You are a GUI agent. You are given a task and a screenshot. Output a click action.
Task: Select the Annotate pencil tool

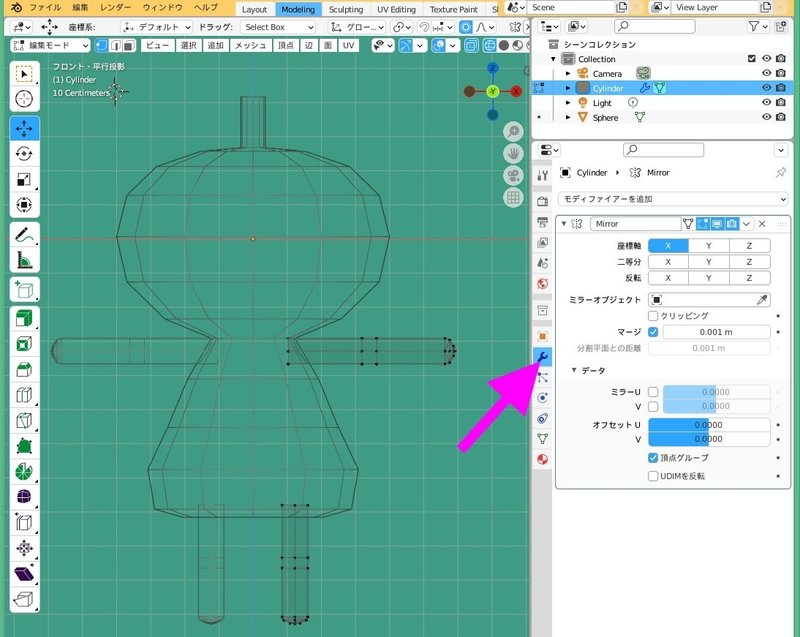[x=25, y=235]
